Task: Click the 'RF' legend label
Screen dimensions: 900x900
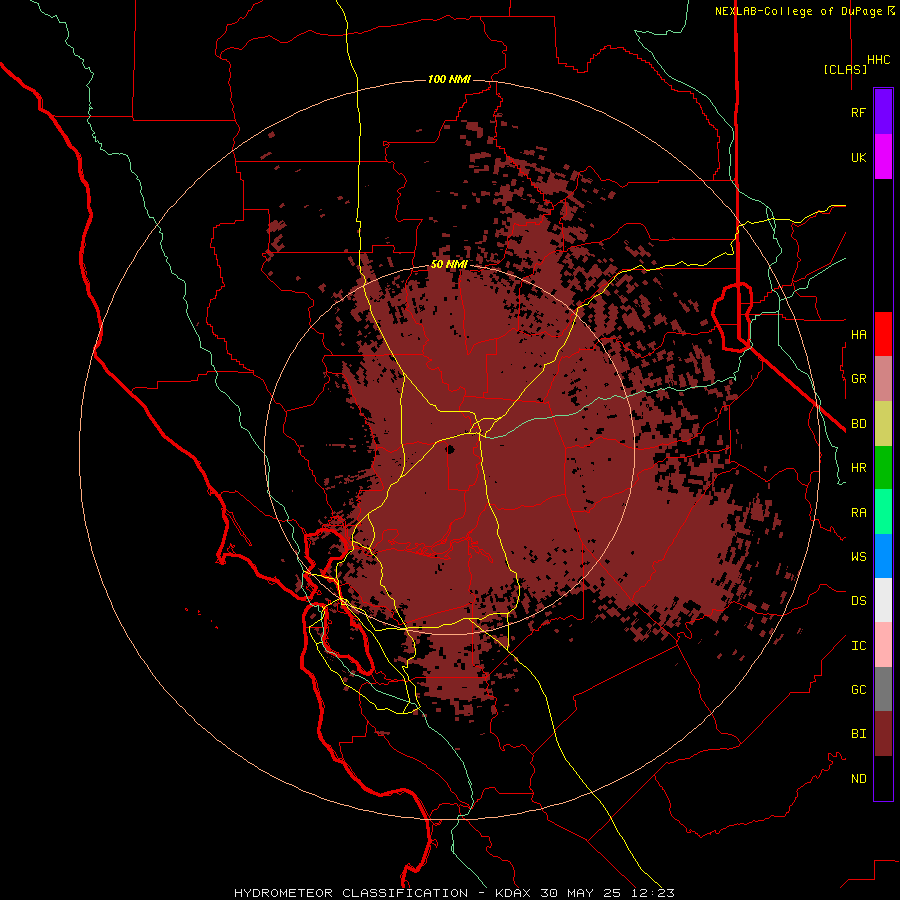Action: pos(858,112)
